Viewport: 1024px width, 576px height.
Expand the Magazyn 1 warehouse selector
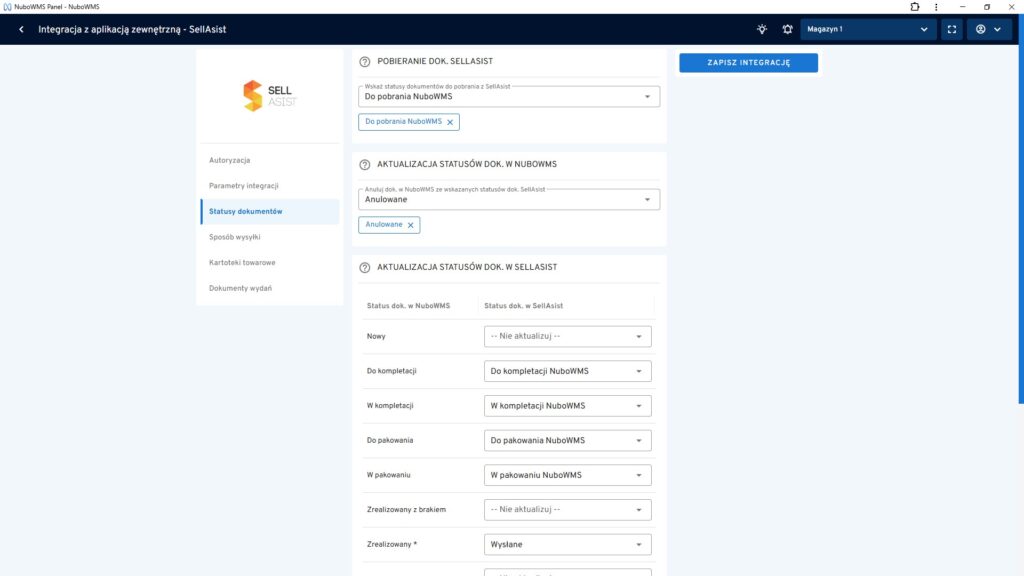tap(868, 29)
